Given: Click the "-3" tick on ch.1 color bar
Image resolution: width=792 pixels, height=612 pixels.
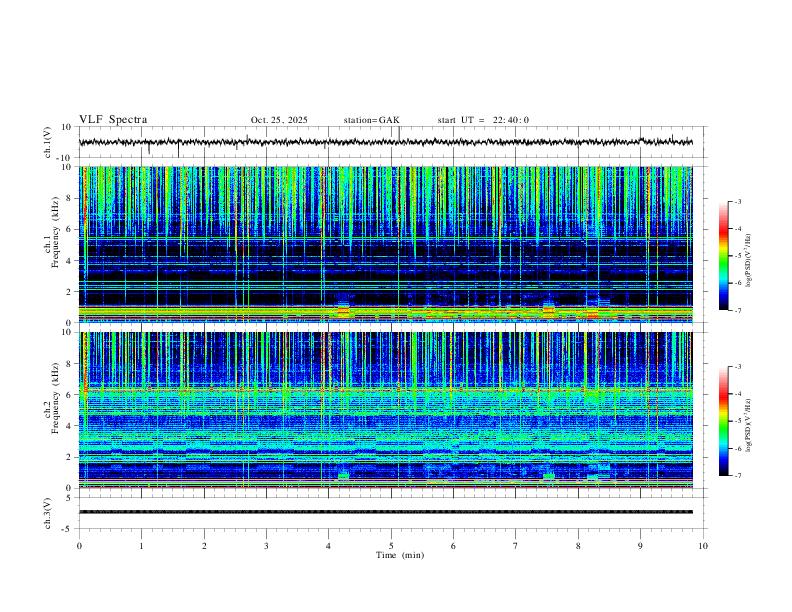Looking at the screenshot, I should point(737,201).
